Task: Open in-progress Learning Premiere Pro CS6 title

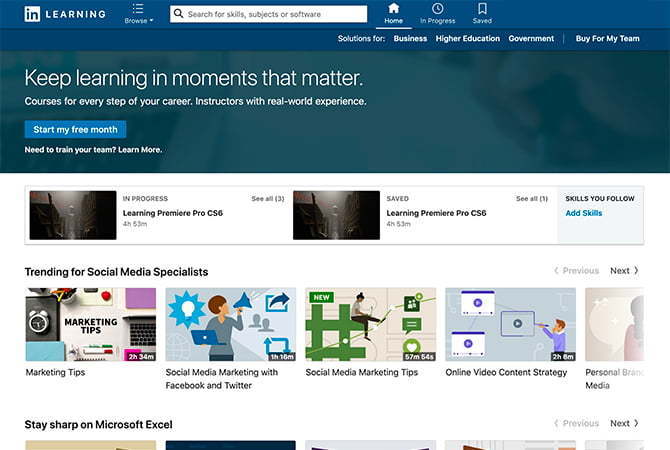Action: point(173,213)
